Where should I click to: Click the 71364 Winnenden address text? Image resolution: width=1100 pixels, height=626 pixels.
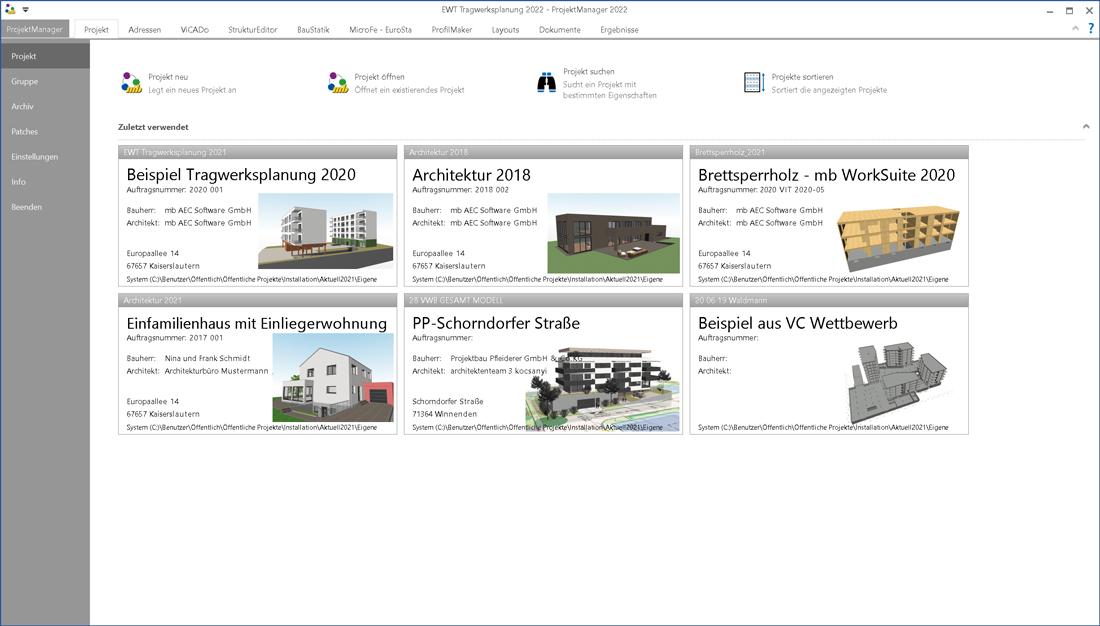(x=444, y=414)
